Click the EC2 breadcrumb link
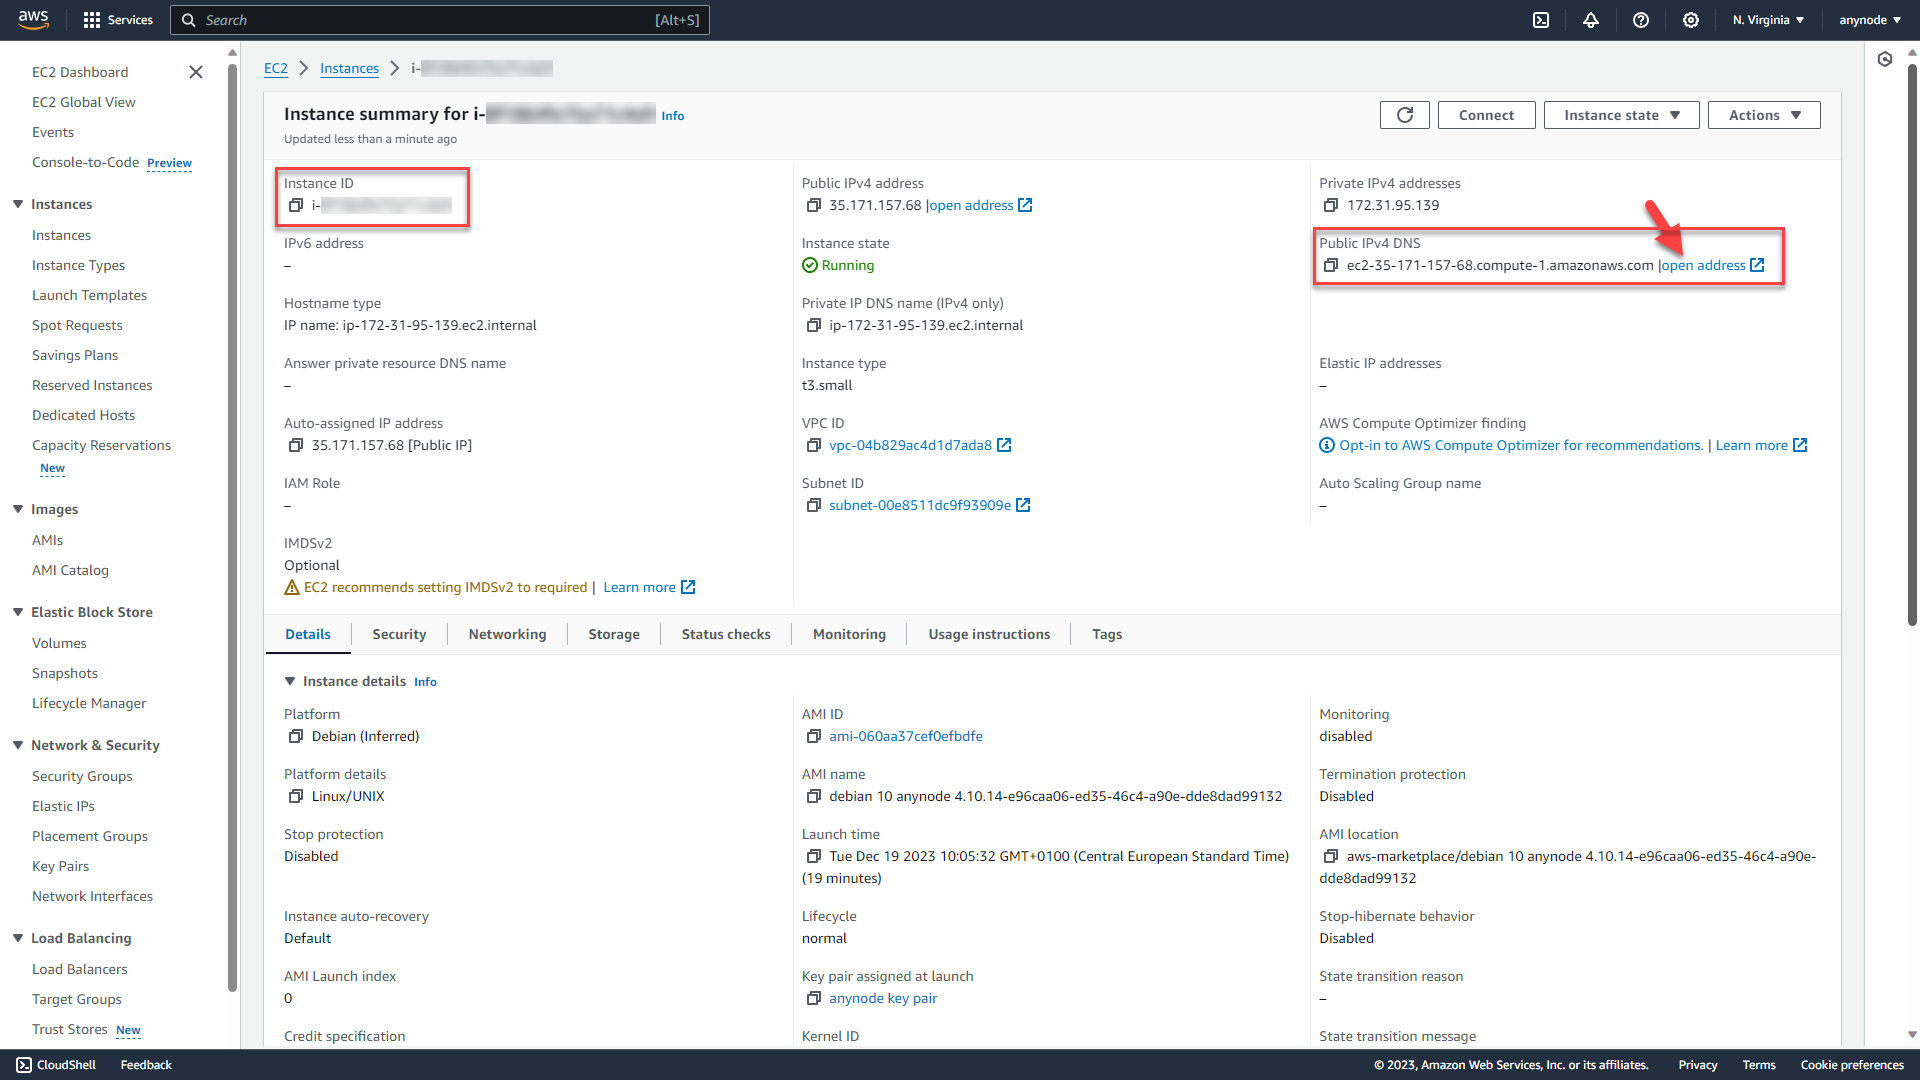This screenshot has width=1920, height=1080. click(276, 68)
